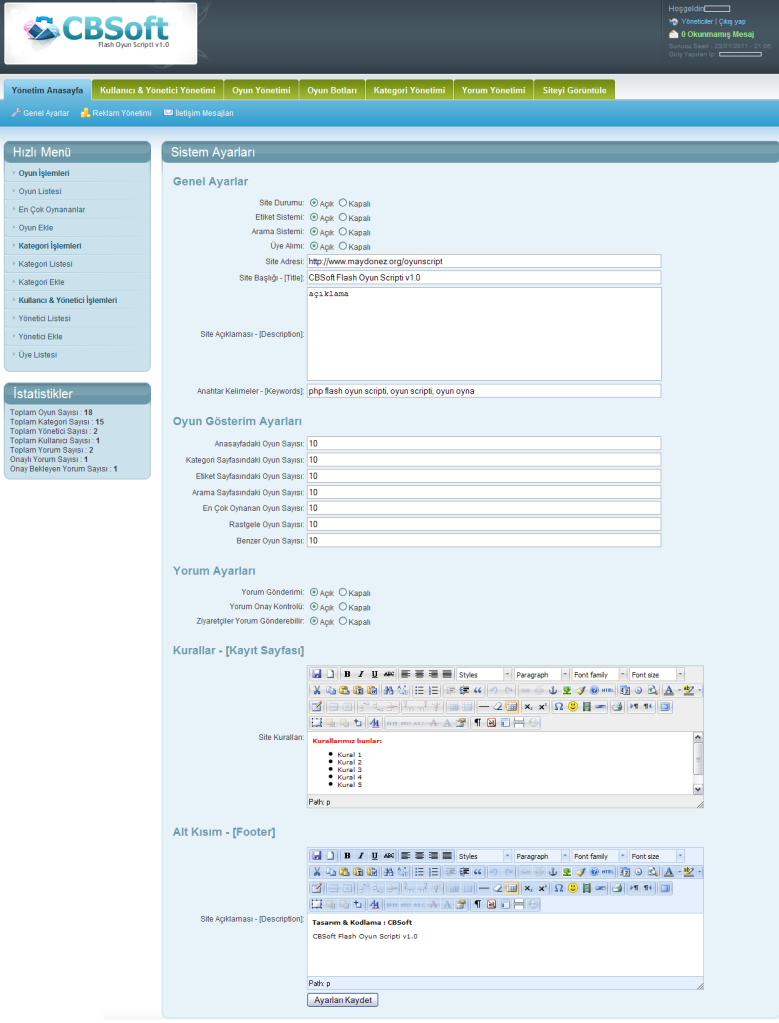Set Yorum Onay Kontrolü to Kapalı

click(343, 607)
